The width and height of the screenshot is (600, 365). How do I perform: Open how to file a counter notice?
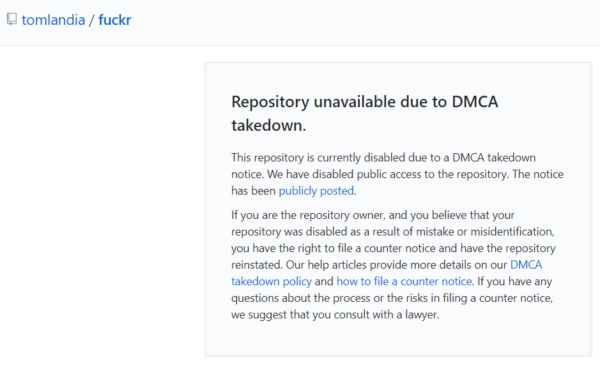point(404,282)
